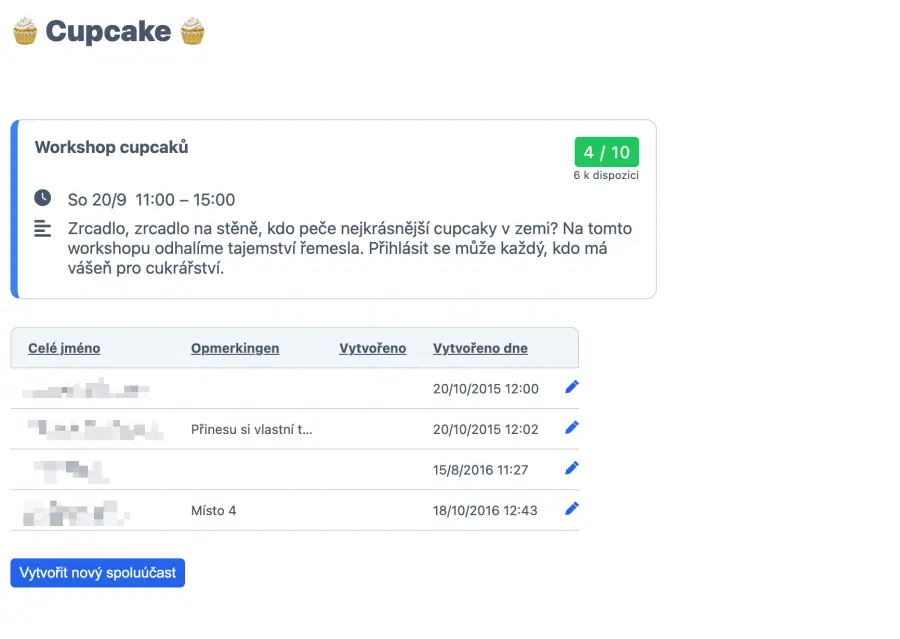
Task: Click the edit pencil for the 20/10/2015 12:00 row
Action: [572, 387]
